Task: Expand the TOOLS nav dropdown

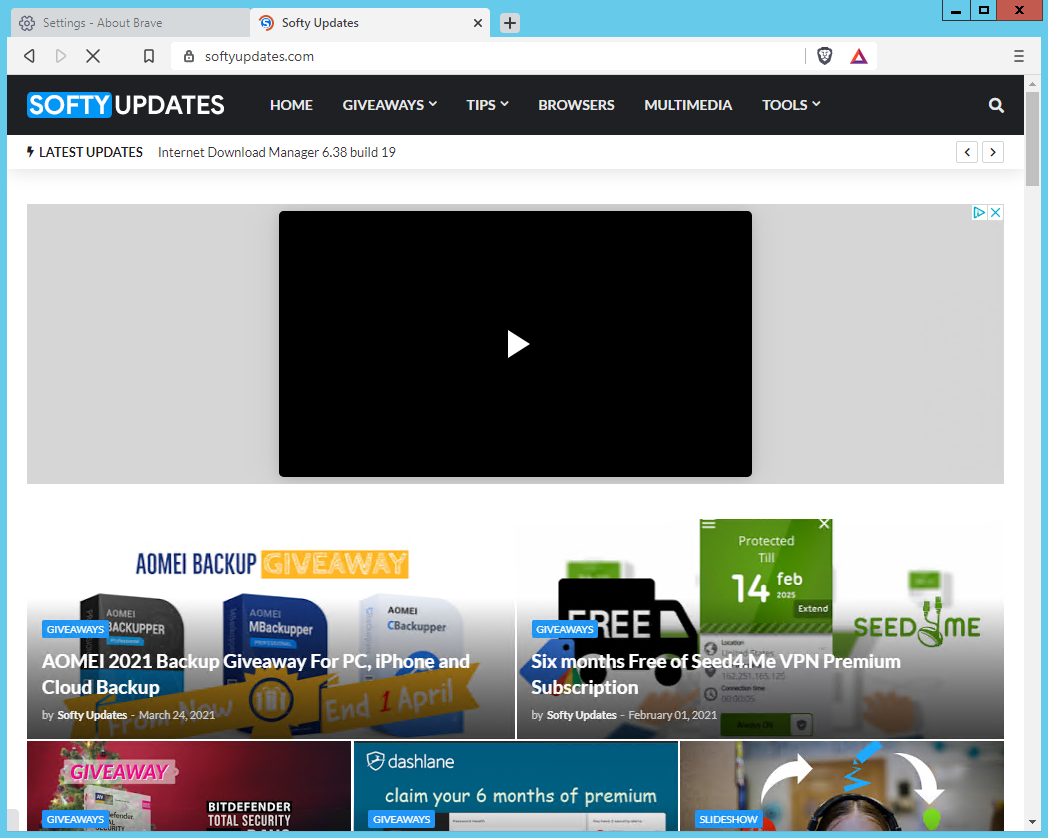Action: [x=791, y=105]
